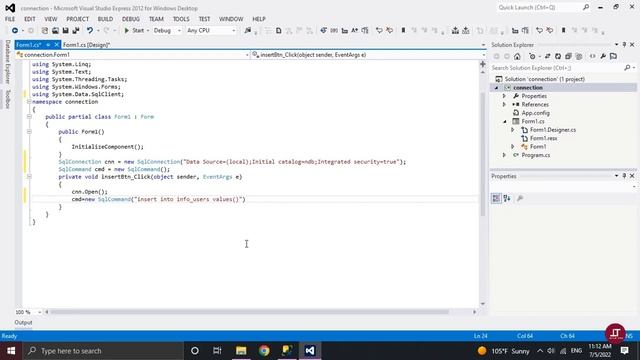Screen dimensions: 640x360
Task: Start debugging with the green Start button
Action: pyautogui.click(x=134, y=31)
